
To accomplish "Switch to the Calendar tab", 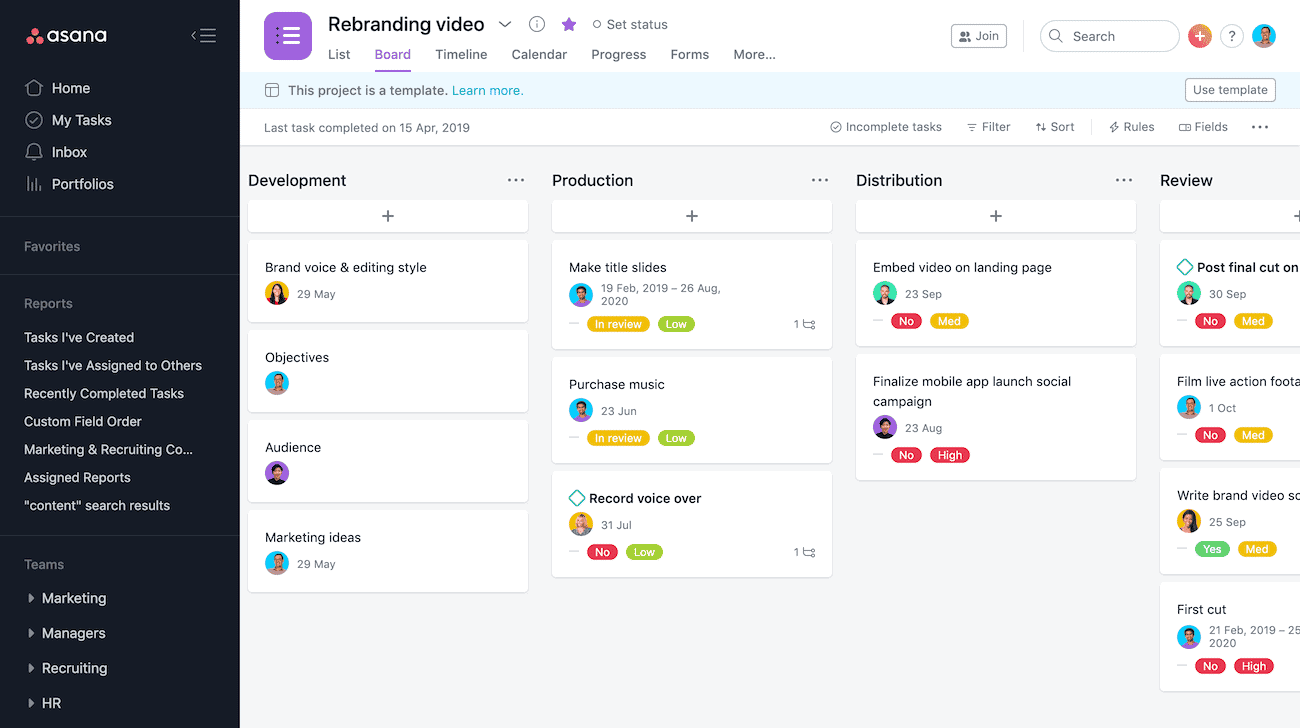I will (539, 54).
